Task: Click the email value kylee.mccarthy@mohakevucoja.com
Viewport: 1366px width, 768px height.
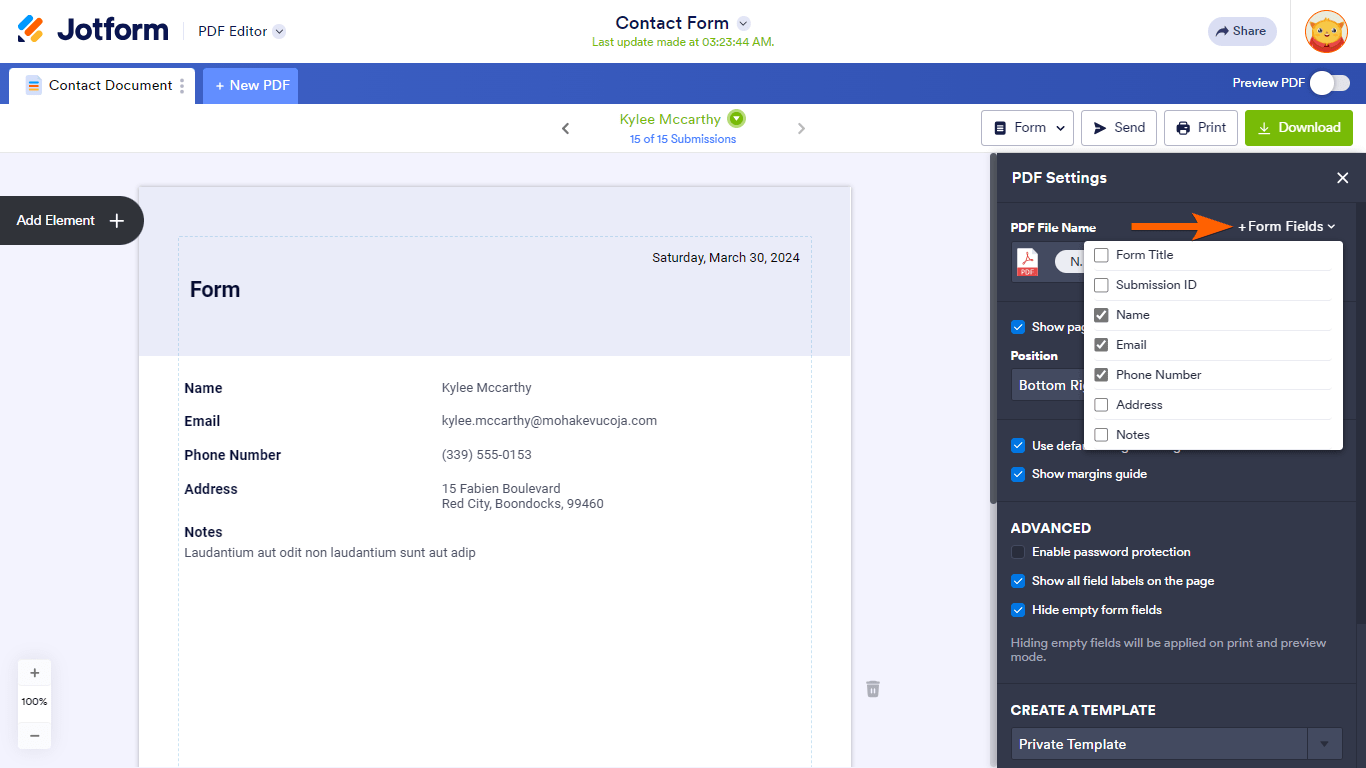Action: coord(549,421)
